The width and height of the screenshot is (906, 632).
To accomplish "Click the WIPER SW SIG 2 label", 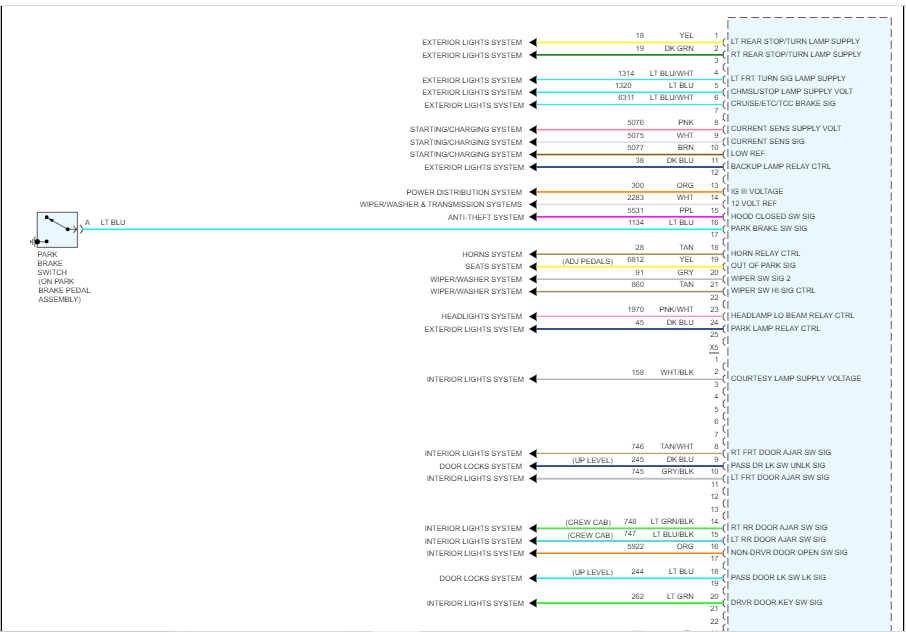I will coord(760,278).
